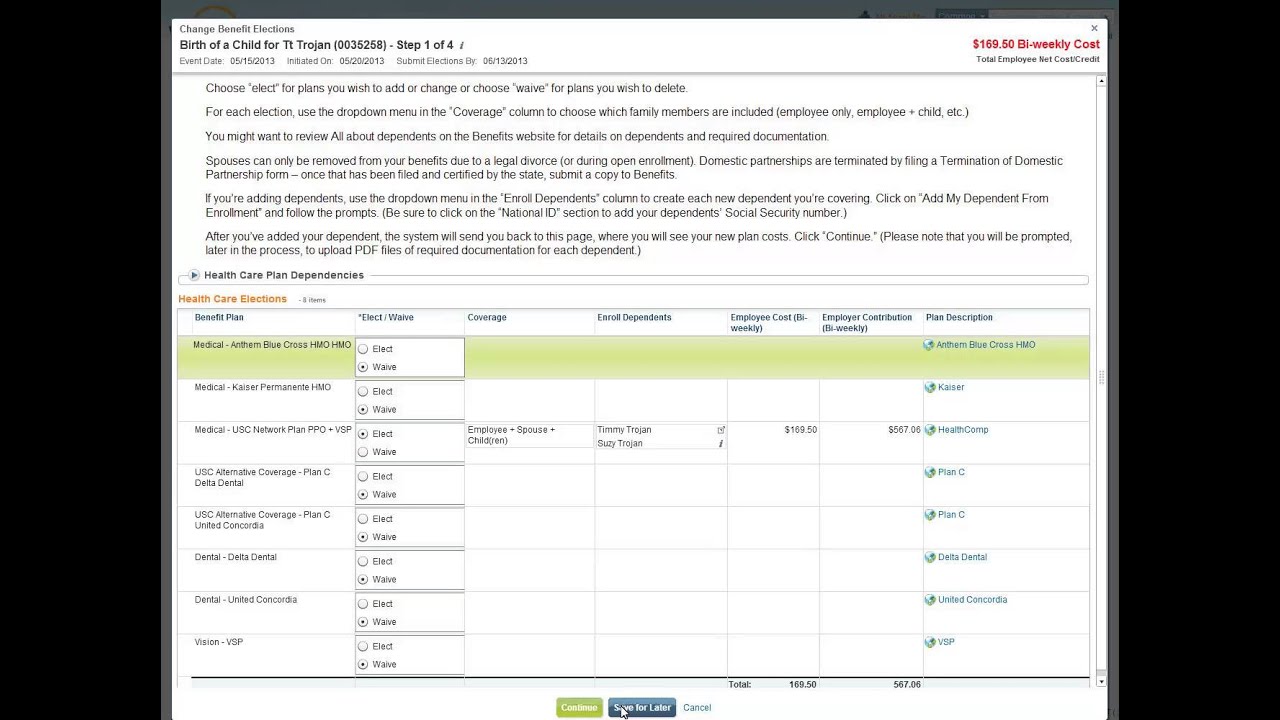Select Elect for Dental - Delta Dental
Screen dimensions: 1280x720
pyautogui.click(x=363, y=561)
